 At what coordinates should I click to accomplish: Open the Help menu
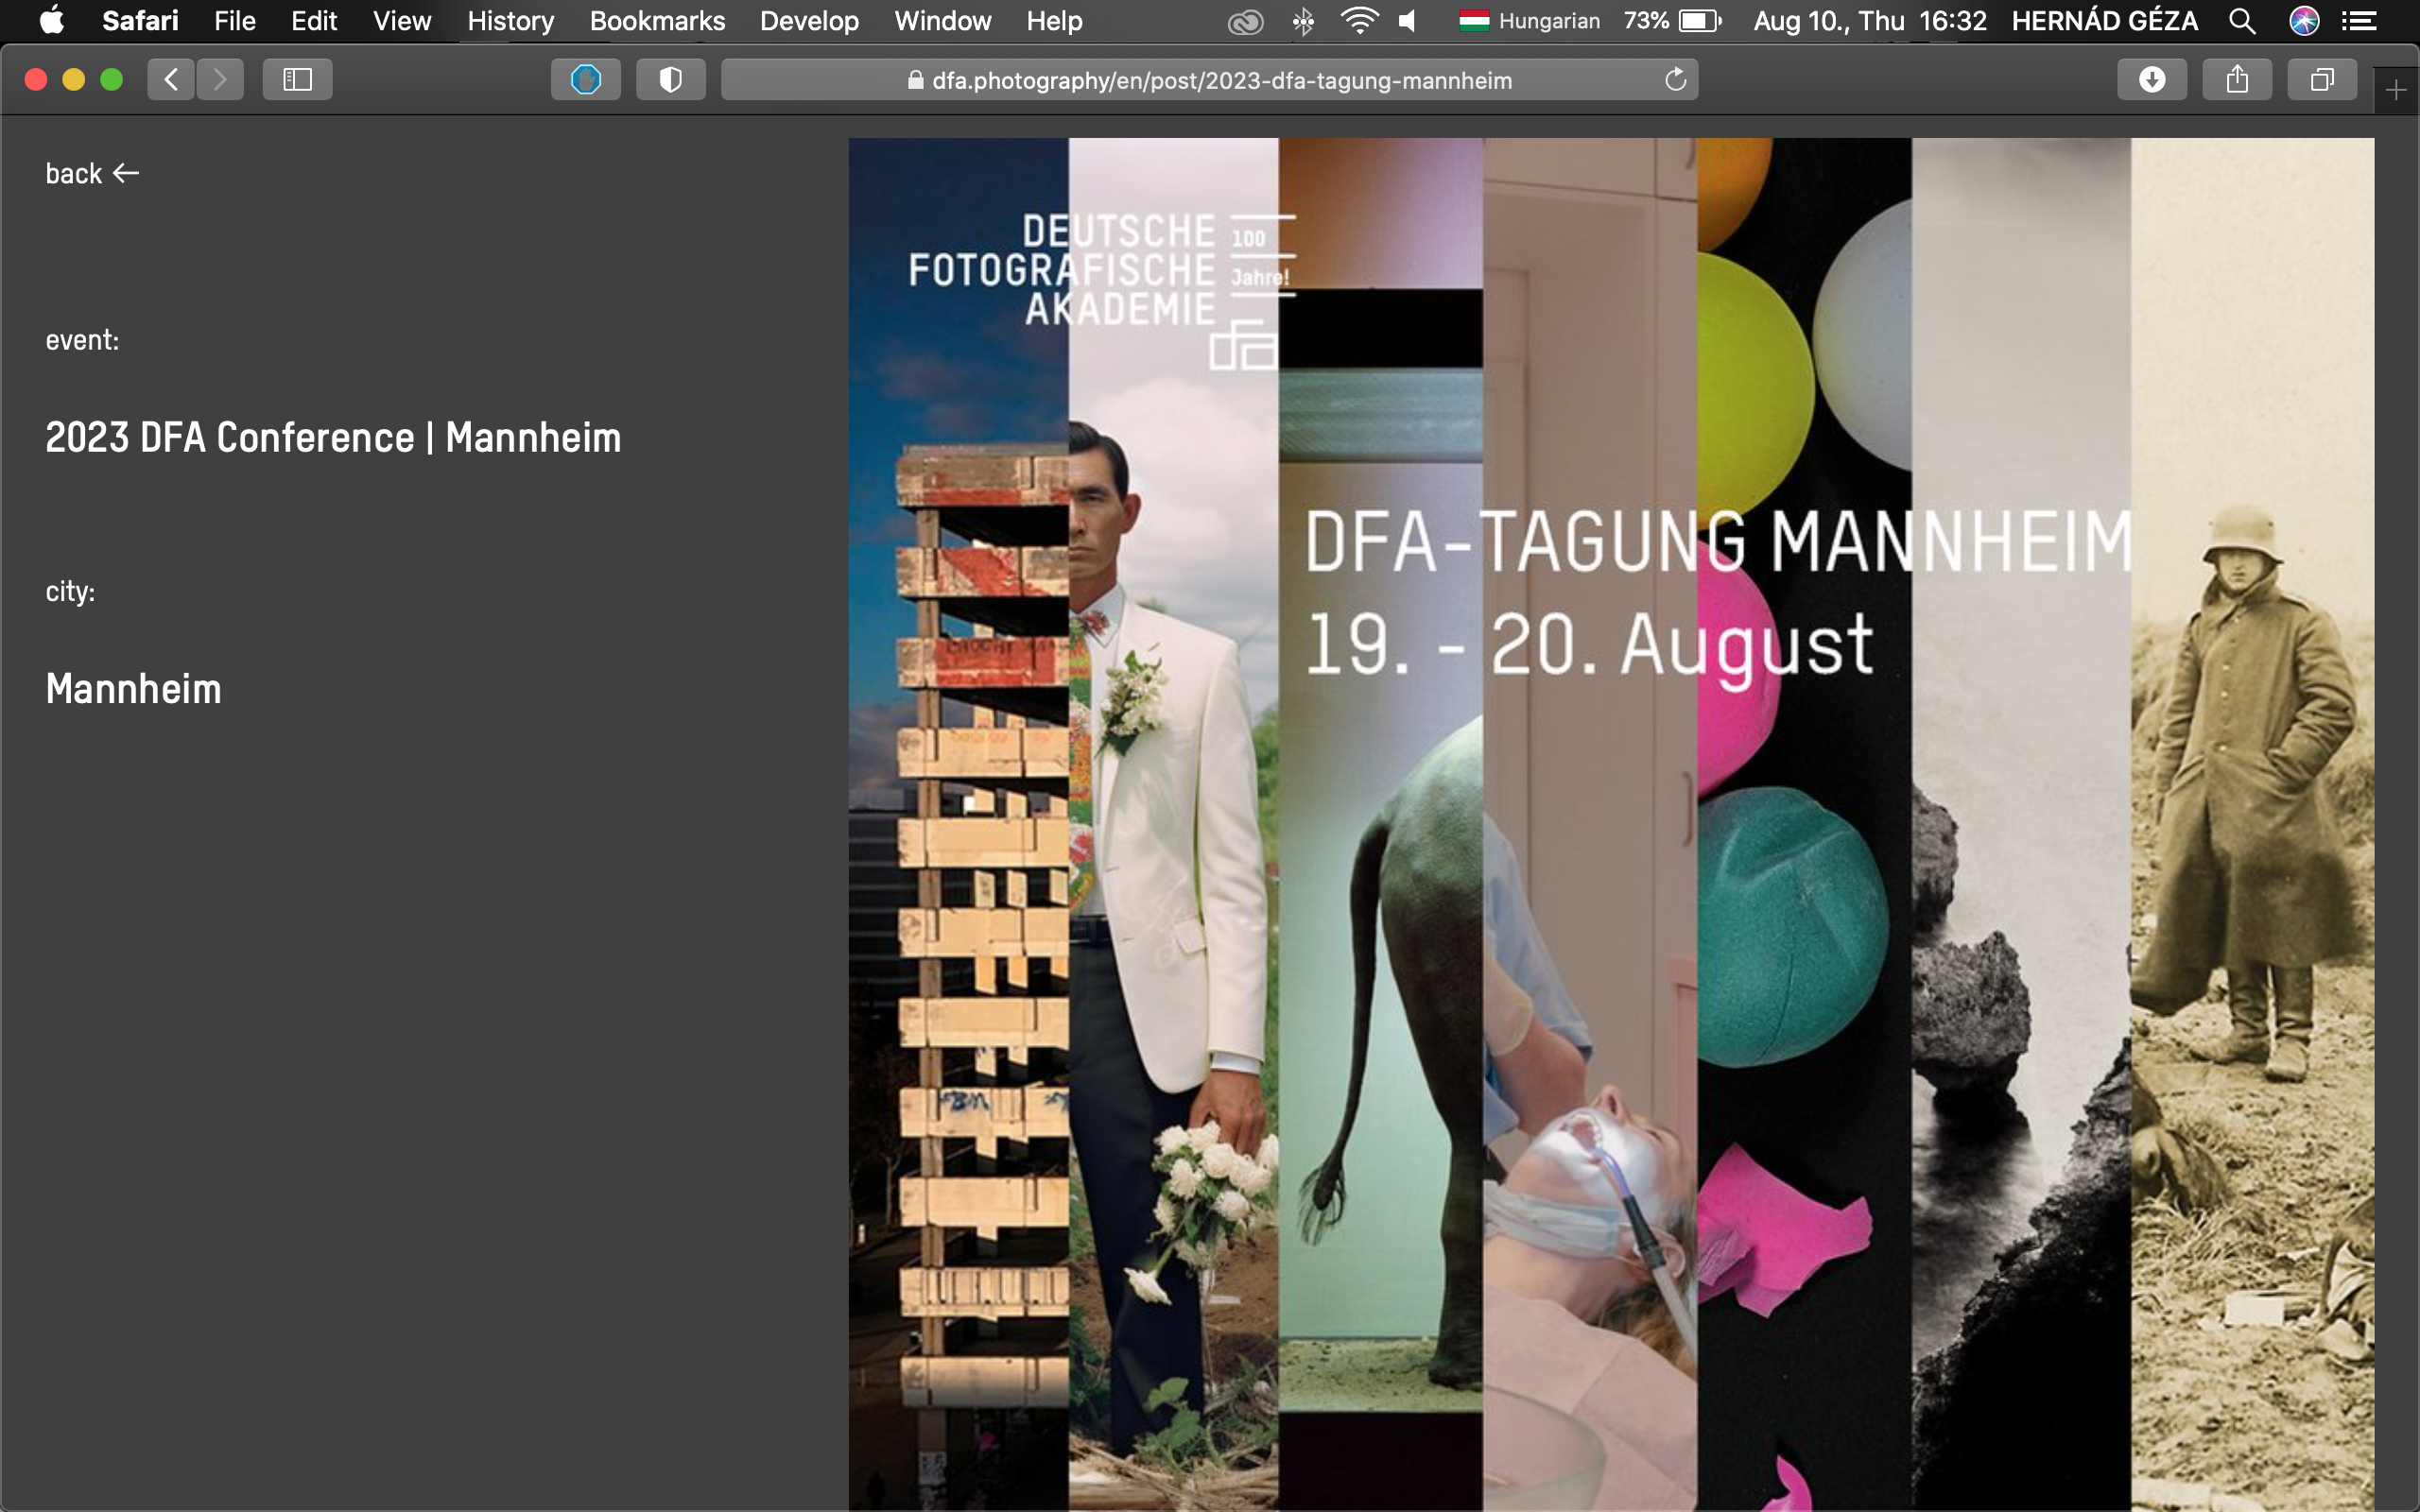click(x=1054, y=21)
